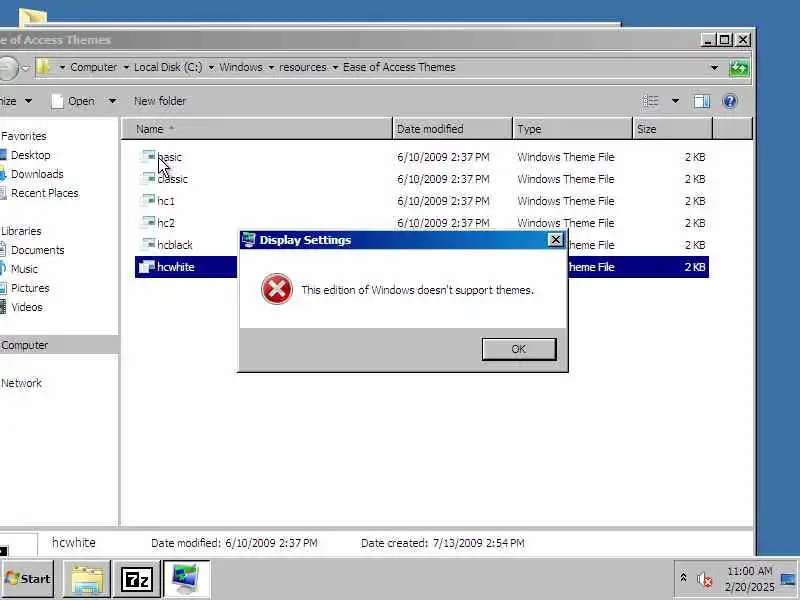The height and width of the screenshot is (600, 800).
Task: Select Network in navigation pane
Action: tap(21, 383)
